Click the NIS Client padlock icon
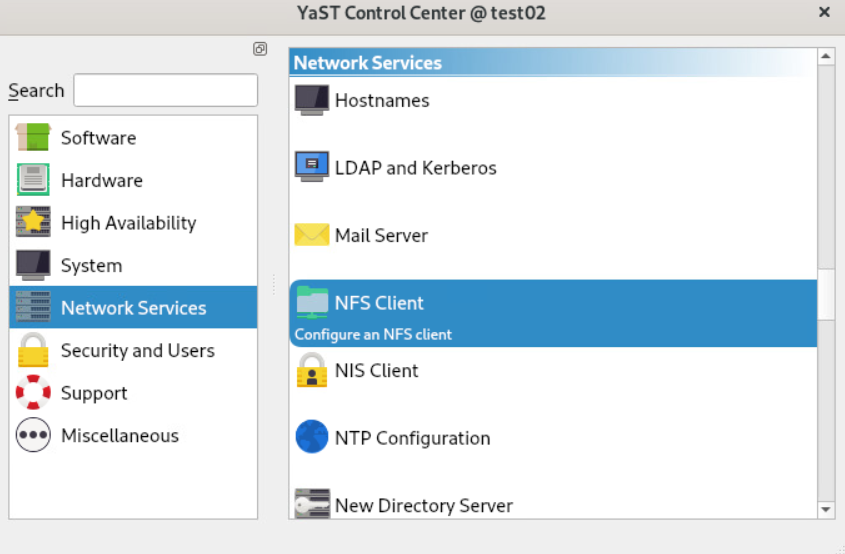The width and height of the screenshot is (845, 554). 312,370
